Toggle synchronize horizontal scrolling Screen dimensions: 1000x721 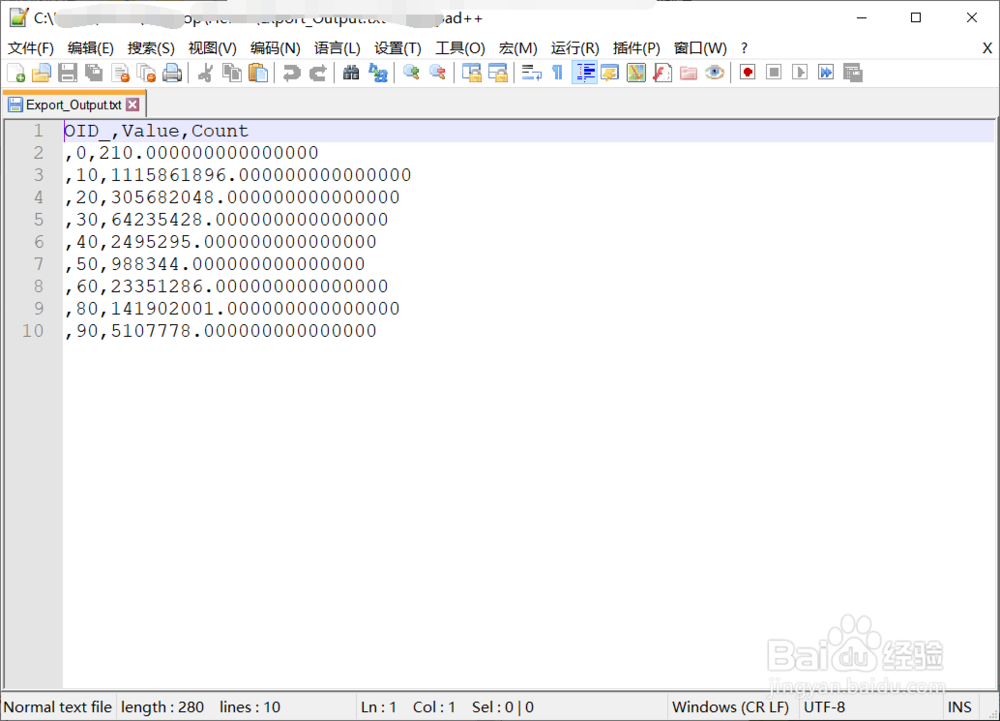pos(497,73)
